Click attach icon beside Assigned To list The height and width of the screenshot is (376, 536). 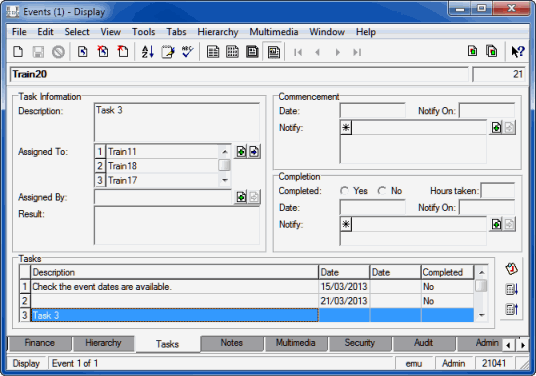coord(241,151)
